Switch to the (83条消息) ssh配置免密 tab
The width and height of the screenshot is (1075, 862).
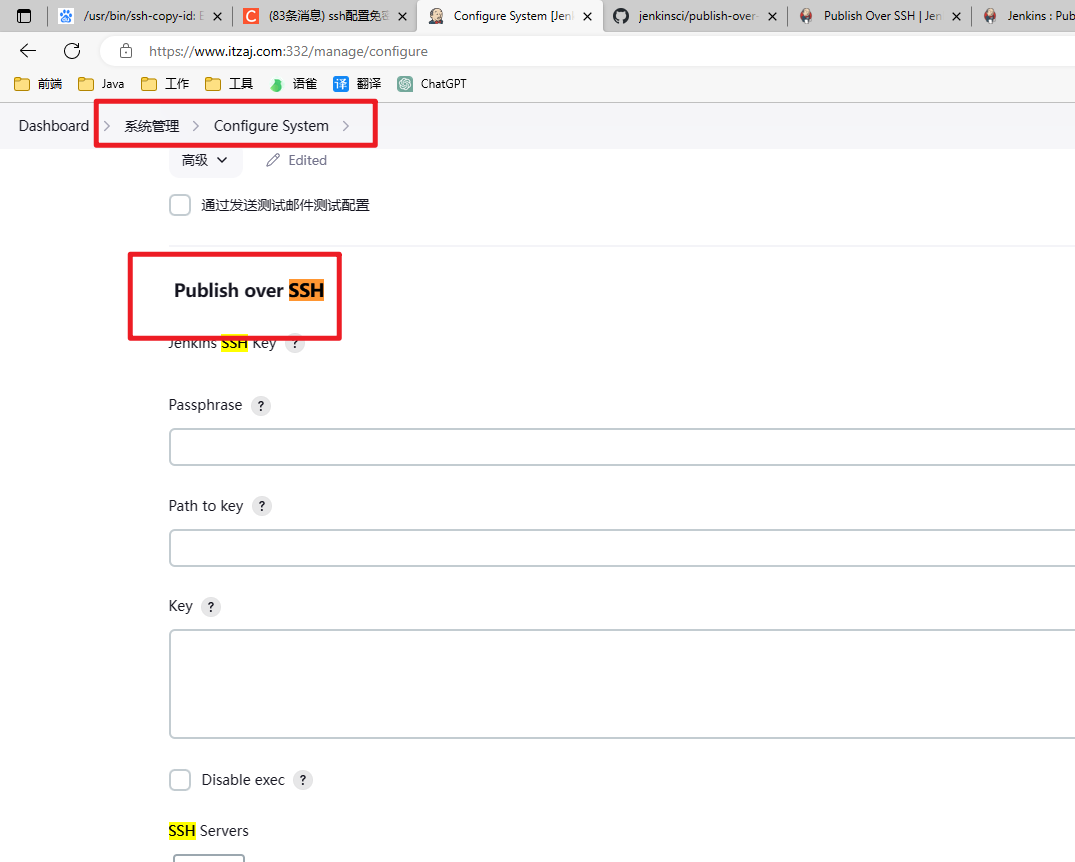pyautogui.click(x=325, y=16)
